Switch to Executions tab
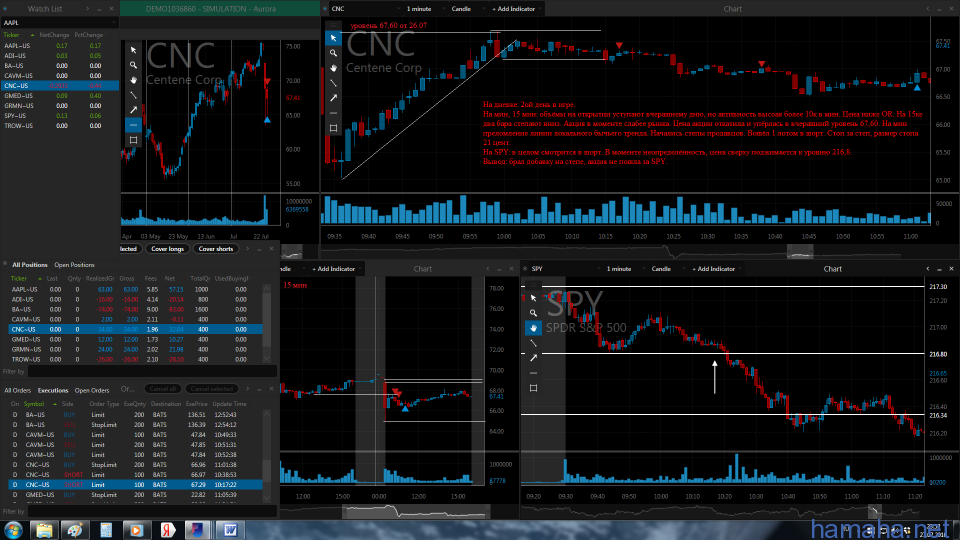This screenshot has height=540, width=960. coord(53,391)
